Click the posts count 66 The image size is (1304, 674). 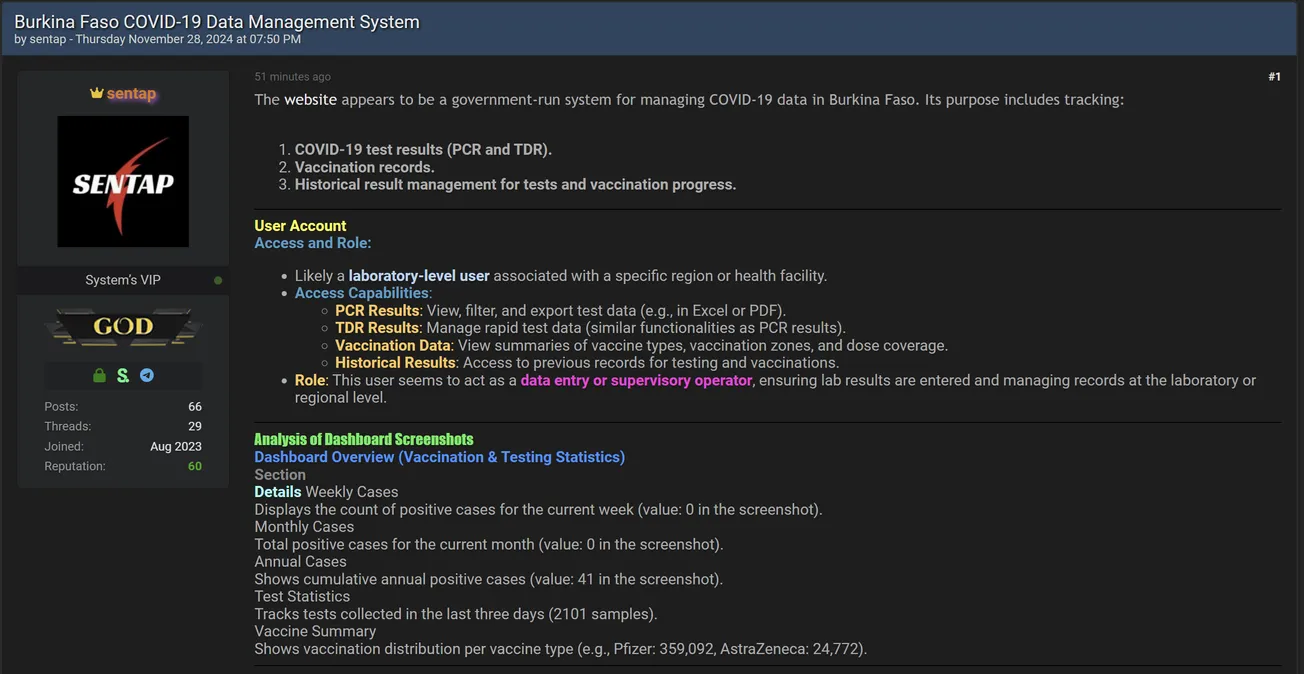(194, 407)
